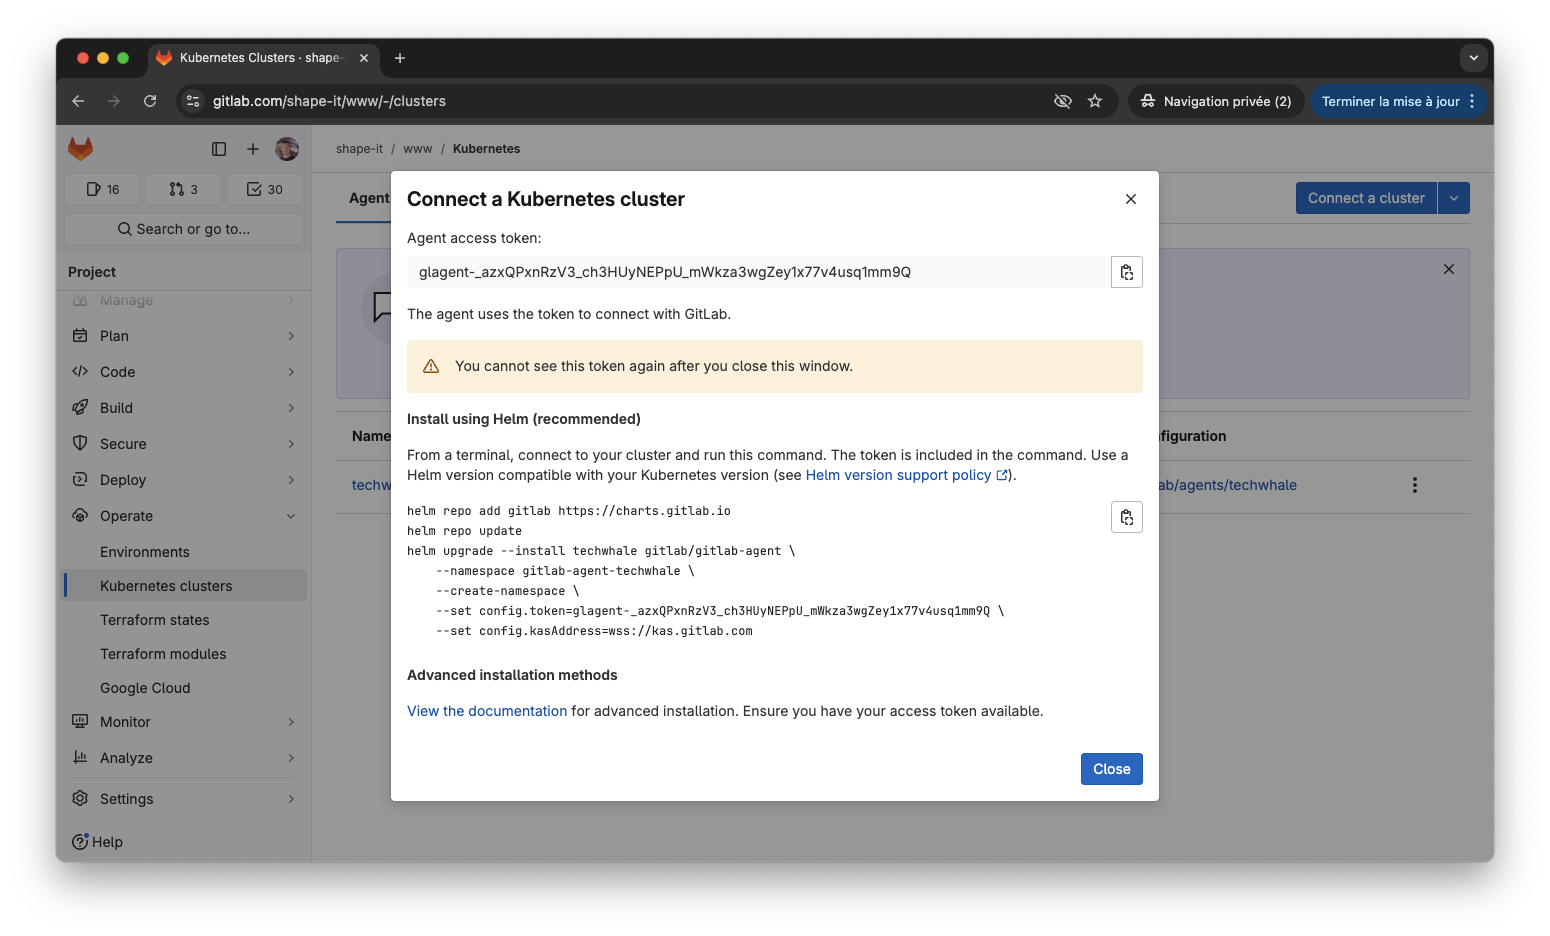Expand the Secure section chevron

click(x=291, y=444)
